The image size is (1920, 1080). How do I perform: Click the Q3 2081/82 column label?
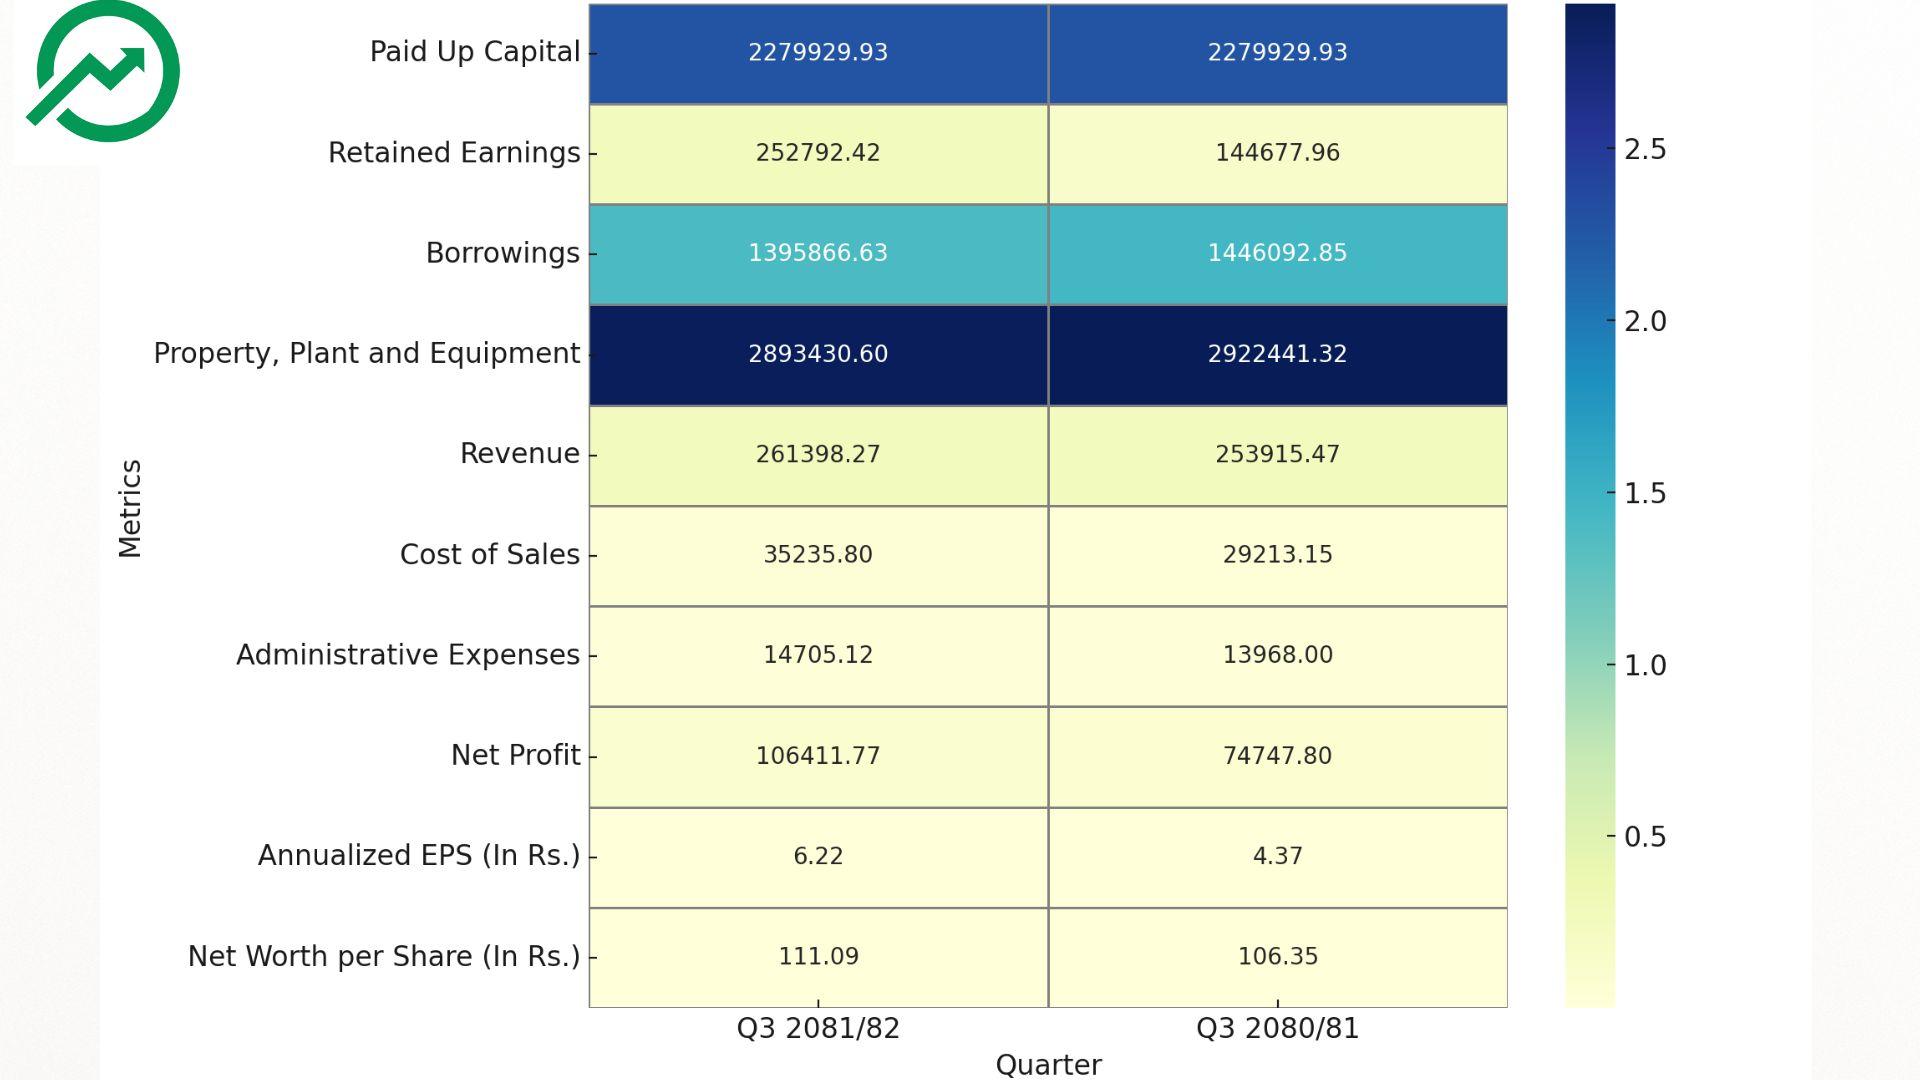point(818,1028)
